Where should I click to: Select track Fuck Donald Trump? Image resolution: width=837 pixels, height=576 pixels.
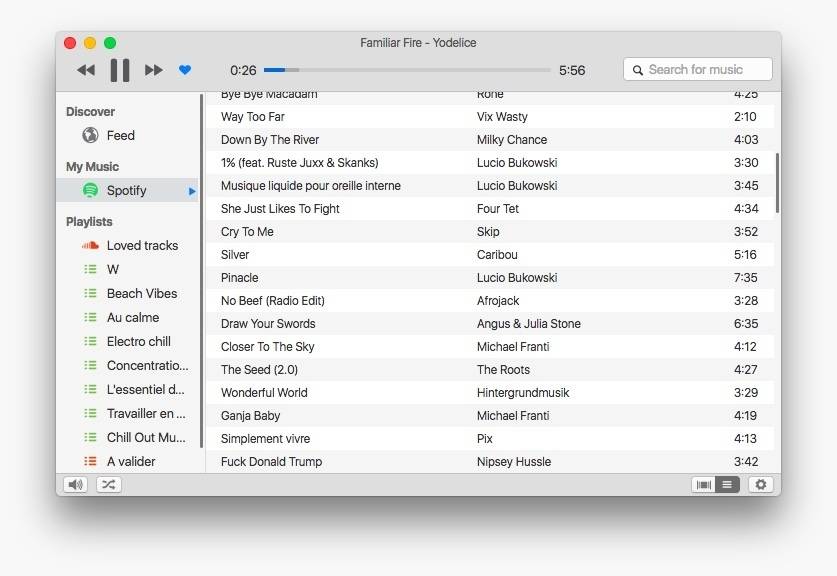[x=490, y=461]
